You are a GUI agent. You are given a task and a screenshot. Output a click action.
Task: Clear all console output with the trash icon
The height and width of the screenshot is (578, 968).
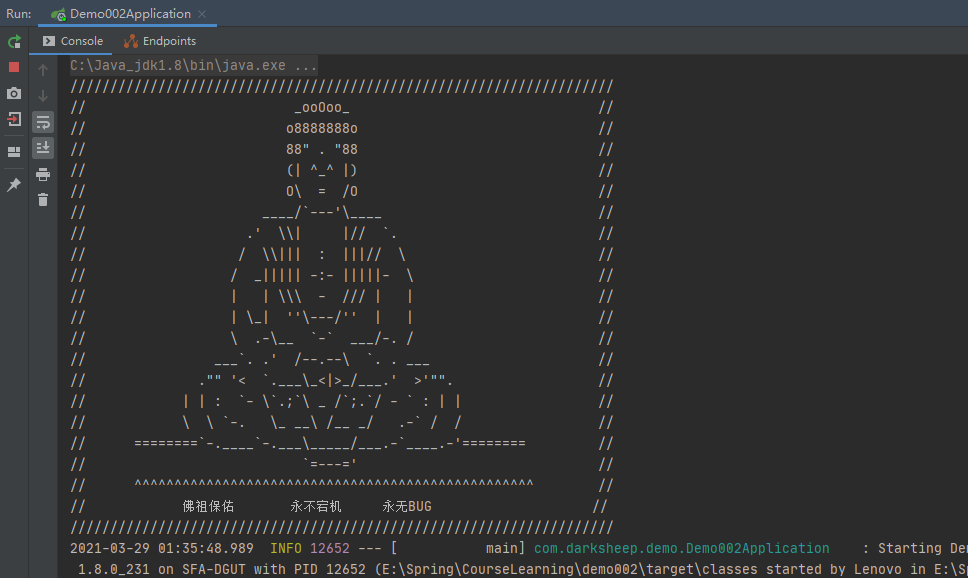click(43, 200)
